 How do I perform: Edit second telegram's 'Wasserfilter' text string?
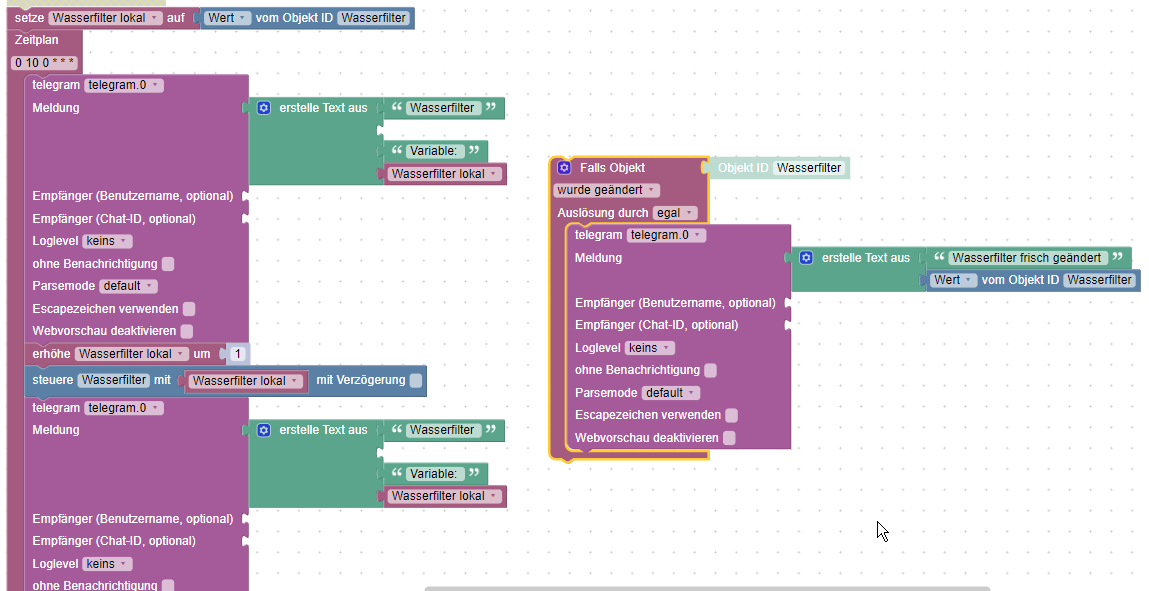[x=442, y=430]
